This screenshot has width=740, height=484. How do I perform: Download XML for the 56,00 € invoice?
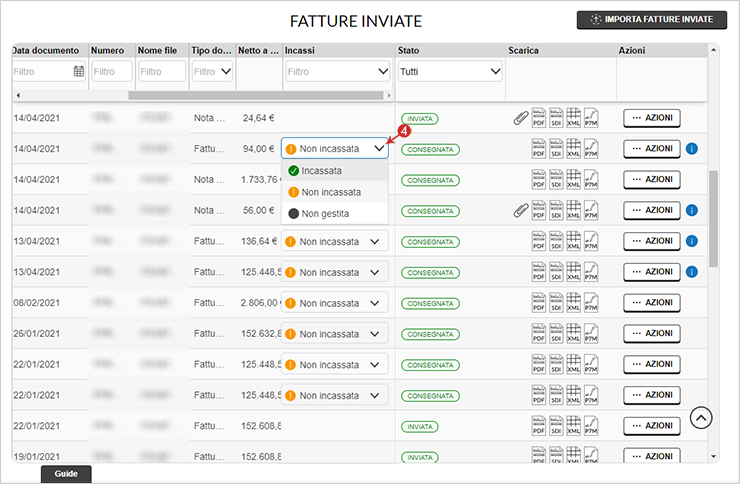click(574, 211)
